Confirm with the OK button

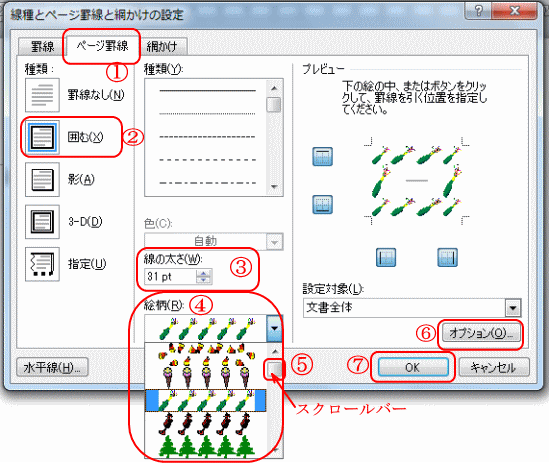click(413, 367)
